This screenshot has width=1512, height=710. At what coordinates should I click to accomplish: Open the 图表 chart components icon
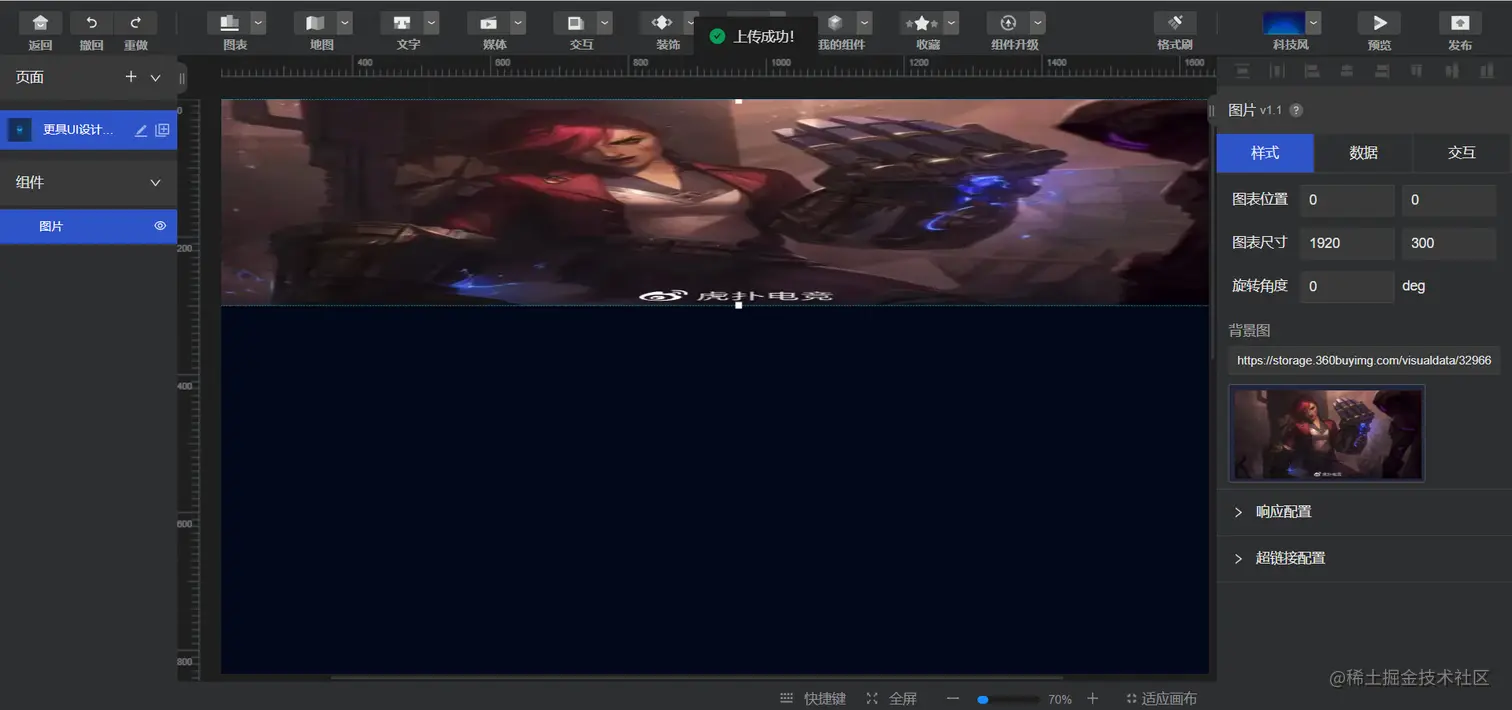[x=228, y=23]
